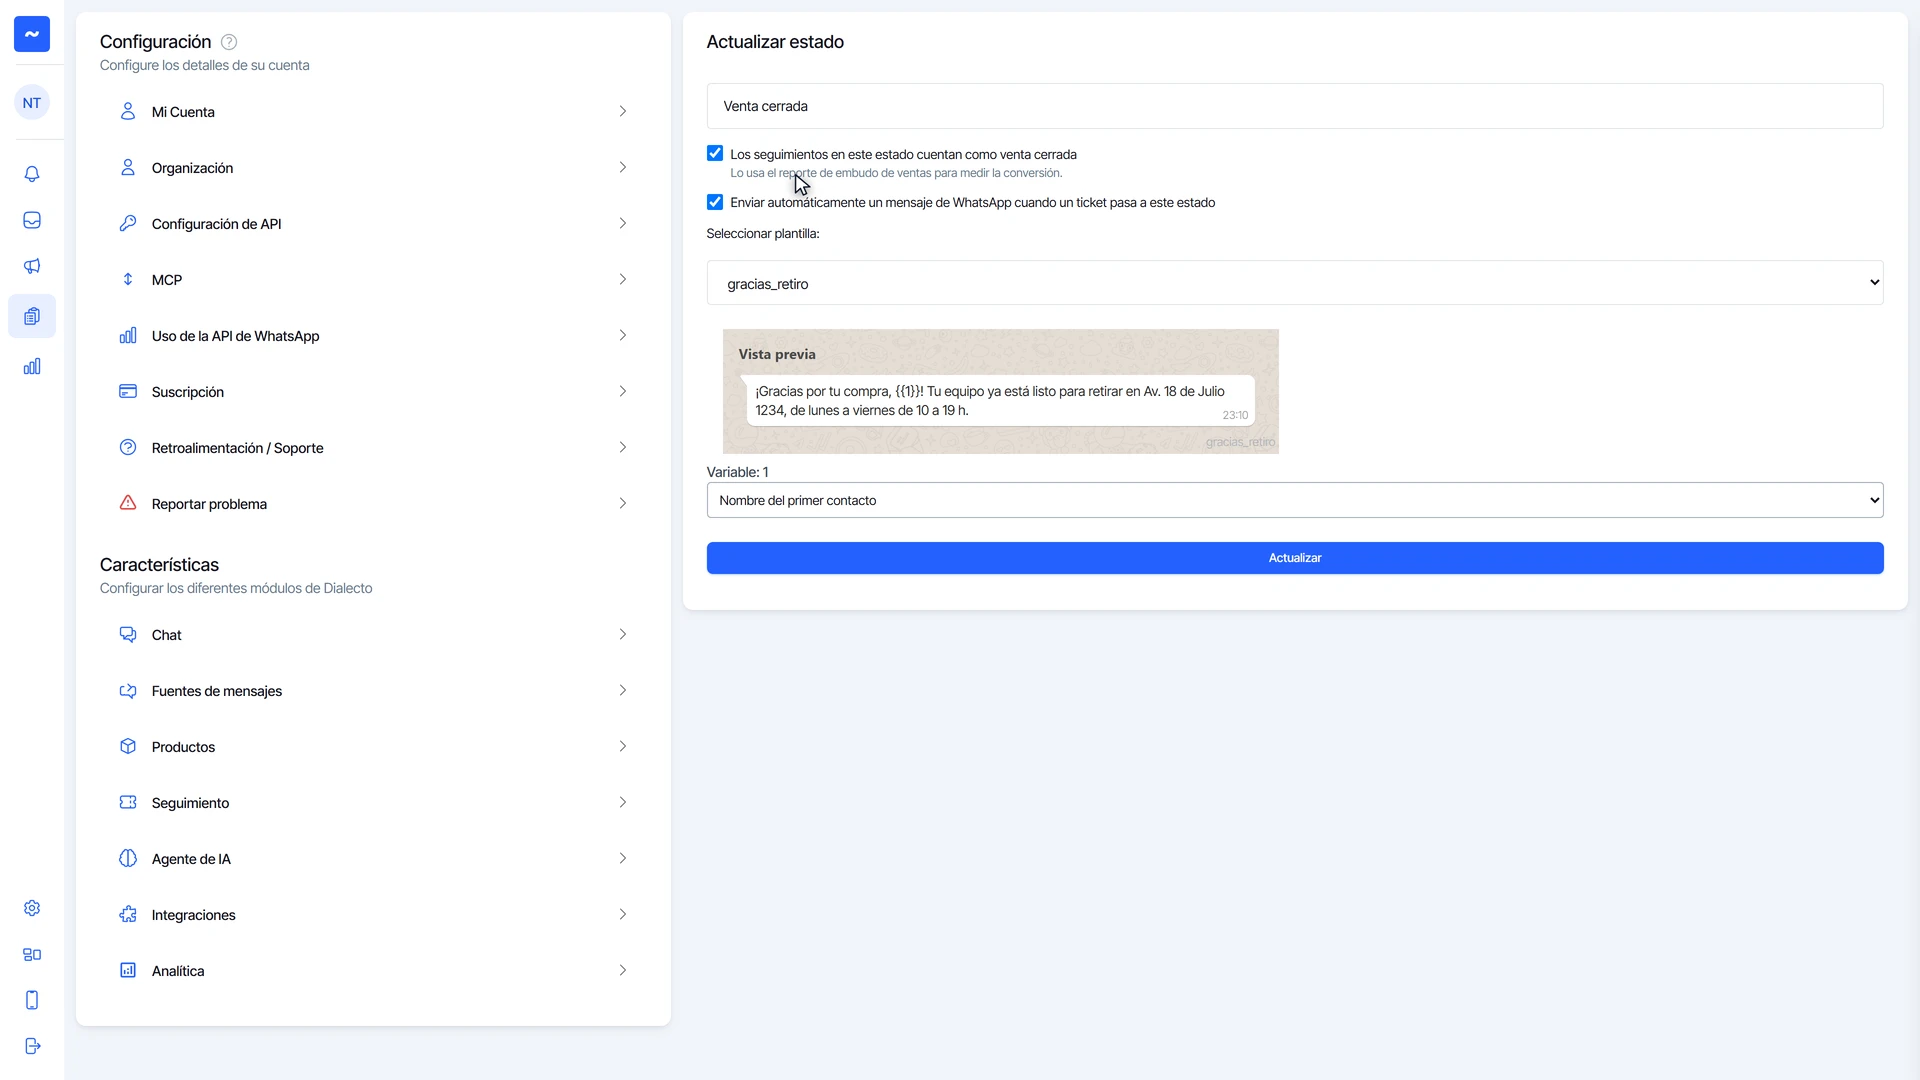Open the Variable 1 dropdown
Viewport: 1920px width, 1080px height.
[x=1295, y=500]
